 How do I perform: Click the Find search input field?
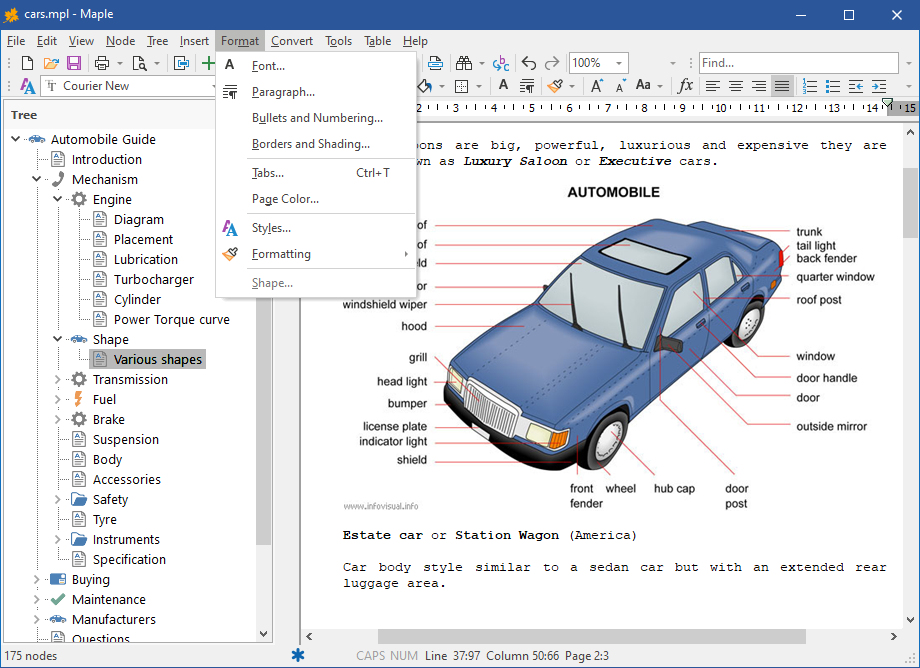799,63
